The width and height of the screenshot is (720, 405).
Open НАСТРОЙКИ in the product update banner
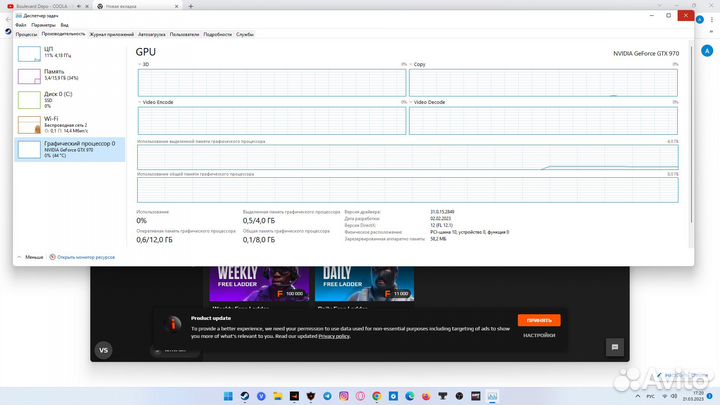pyautogui.click(x=539, y=336)
